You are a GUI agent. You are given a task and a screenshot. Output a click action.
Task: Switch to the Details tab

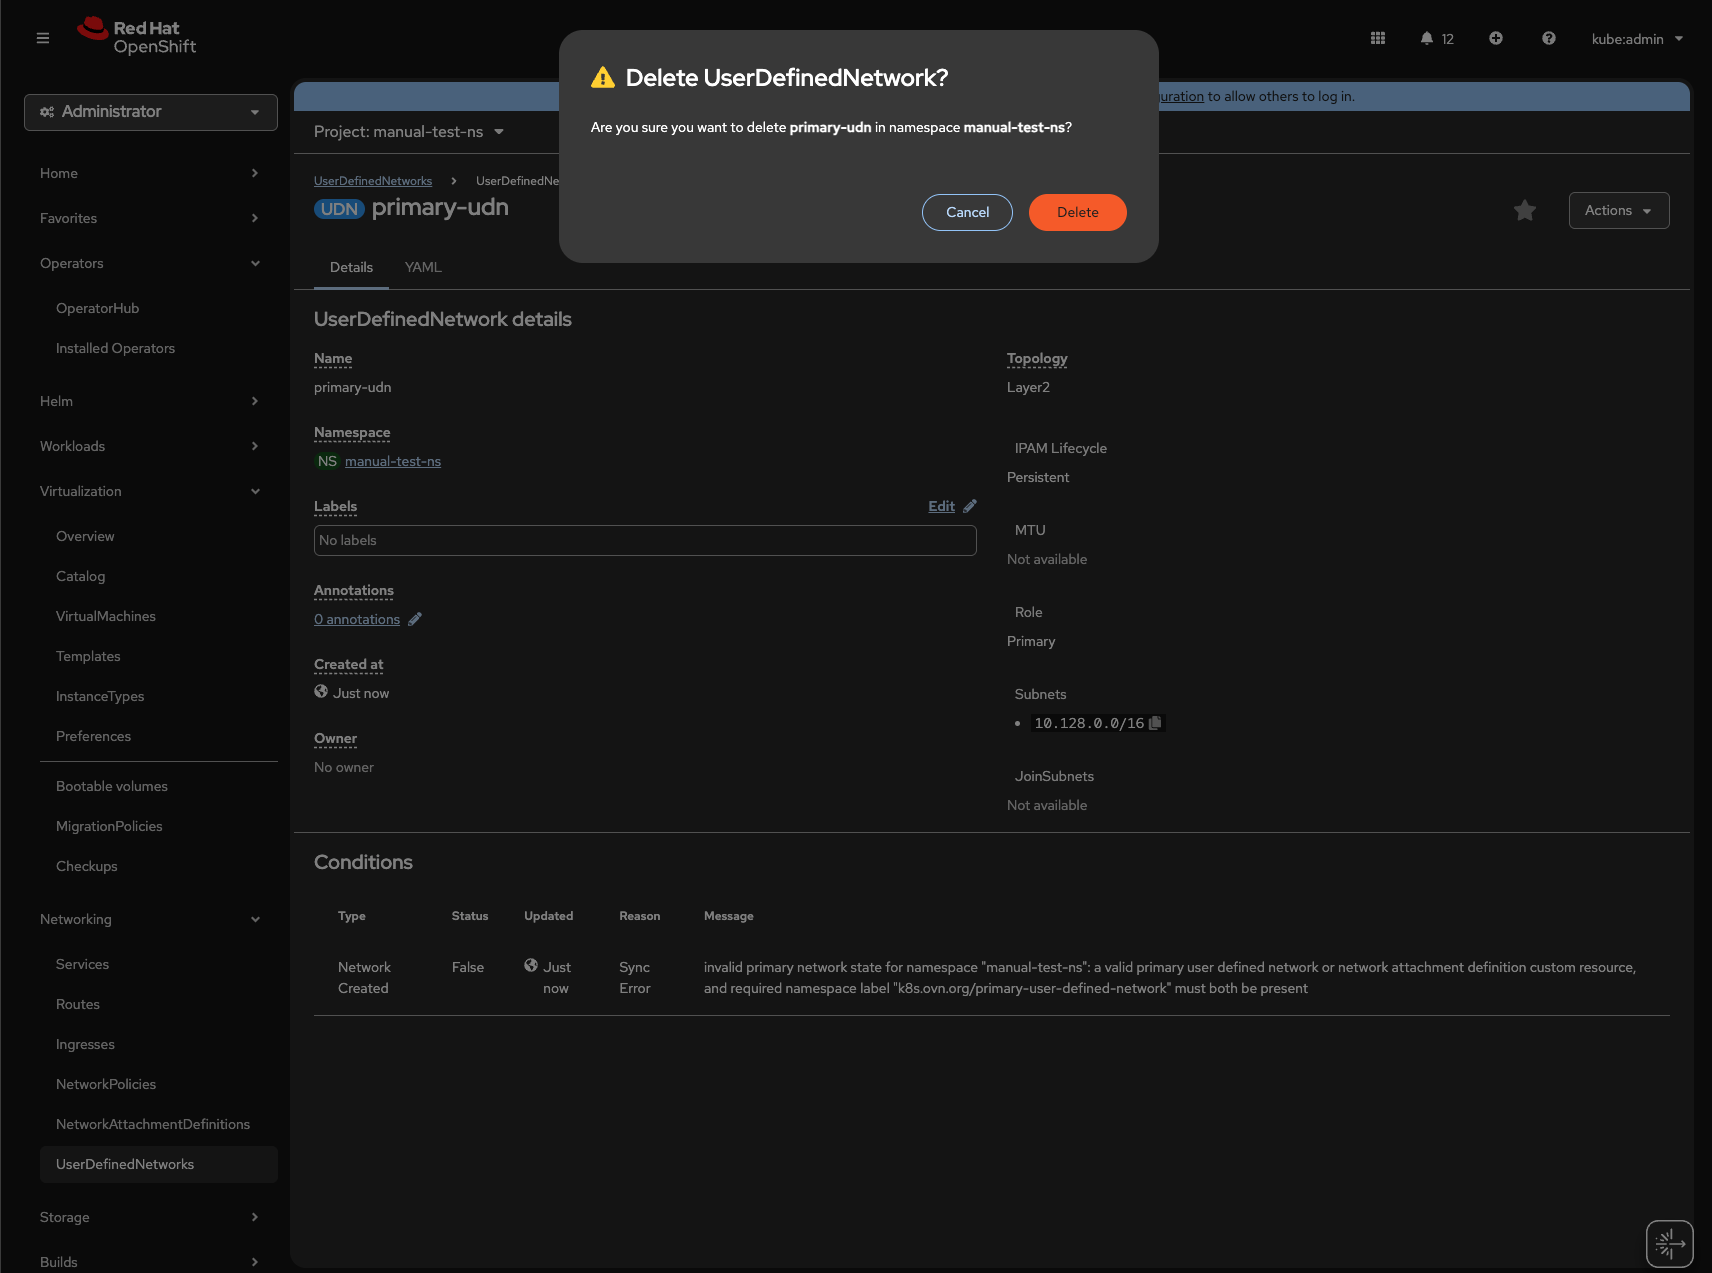351,267
